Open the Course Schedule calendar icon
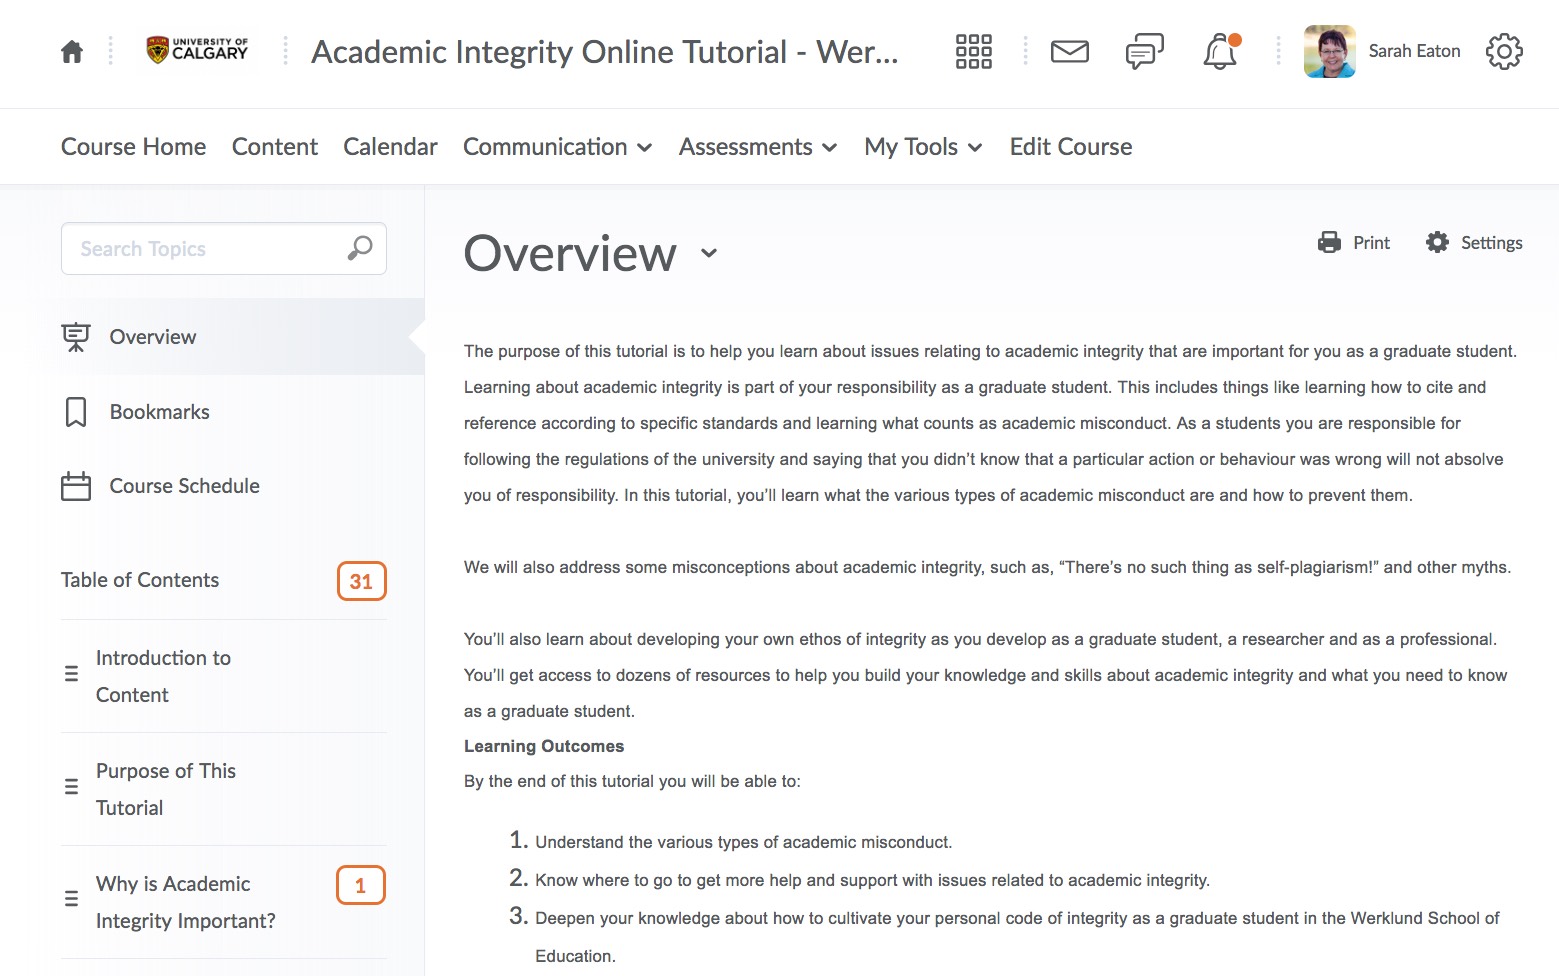 (76, 486)
